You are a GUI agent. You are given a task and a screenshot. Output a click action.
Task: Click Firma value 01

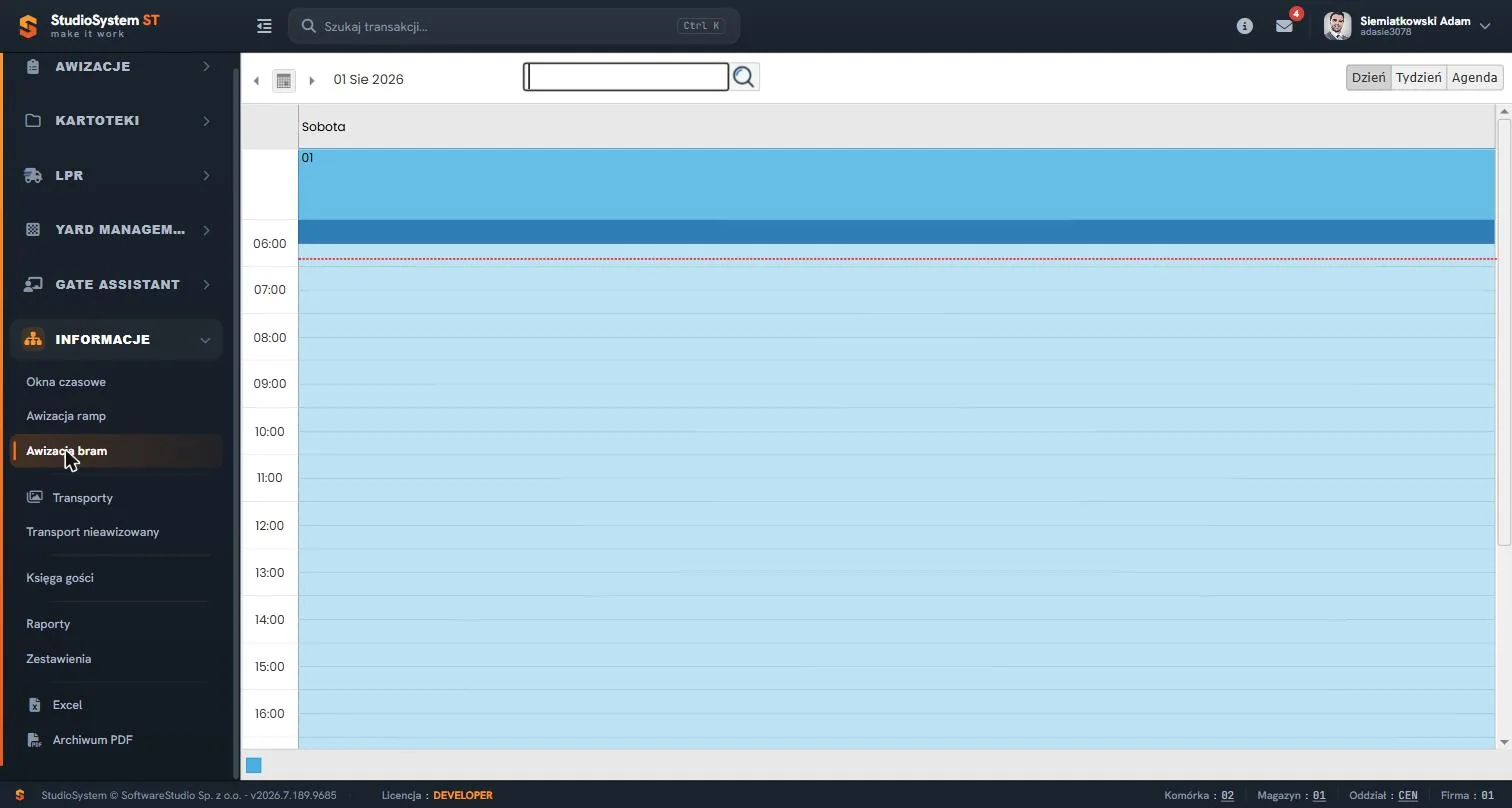(1488, 796)
